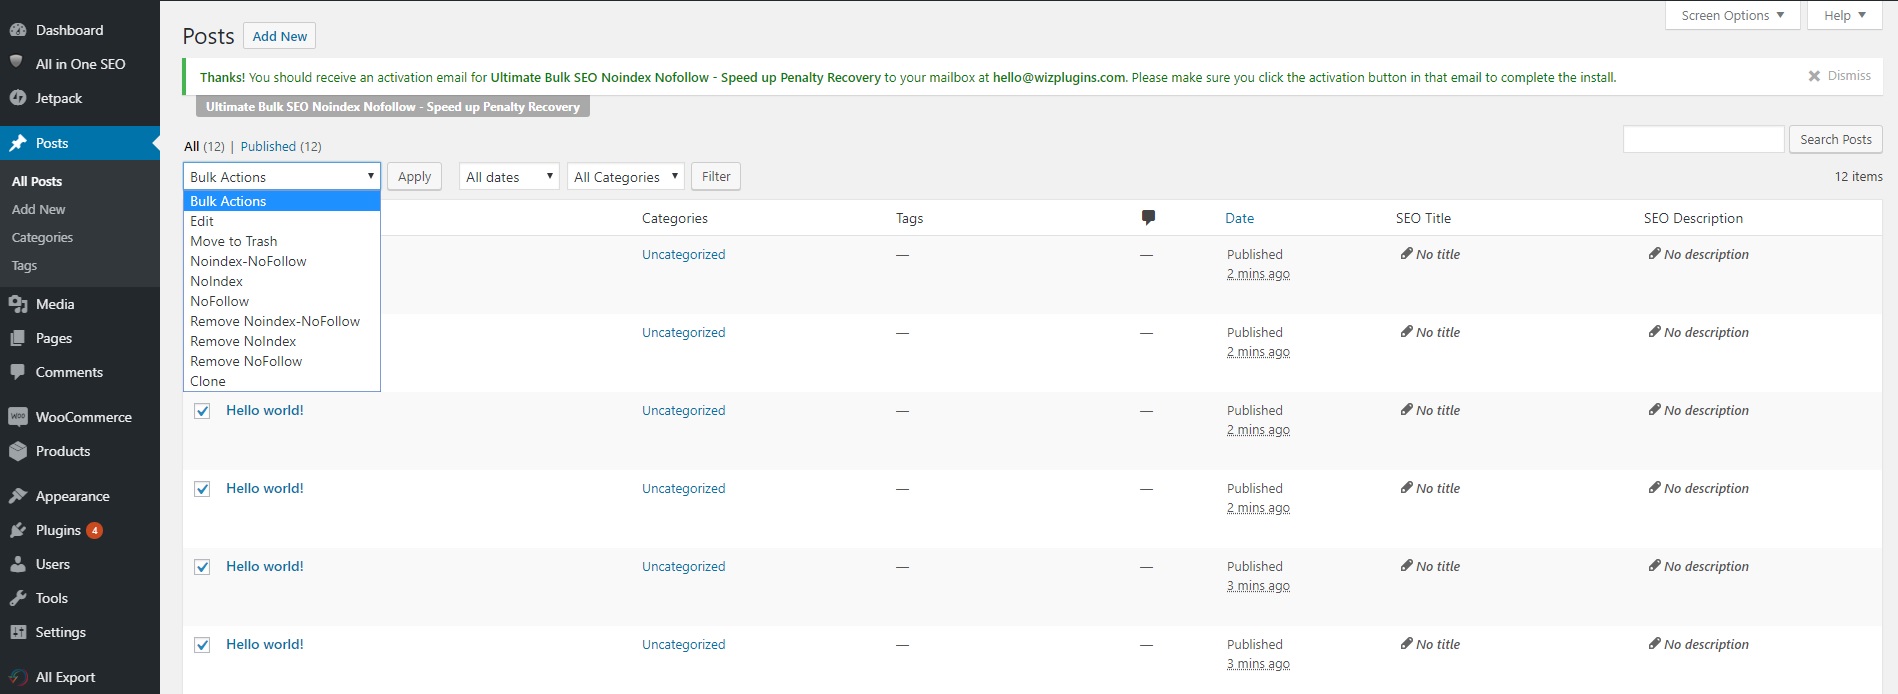Click the comments bubble column header icon
This screenshot has height=694, width=1898.
tap(1148, 218)
